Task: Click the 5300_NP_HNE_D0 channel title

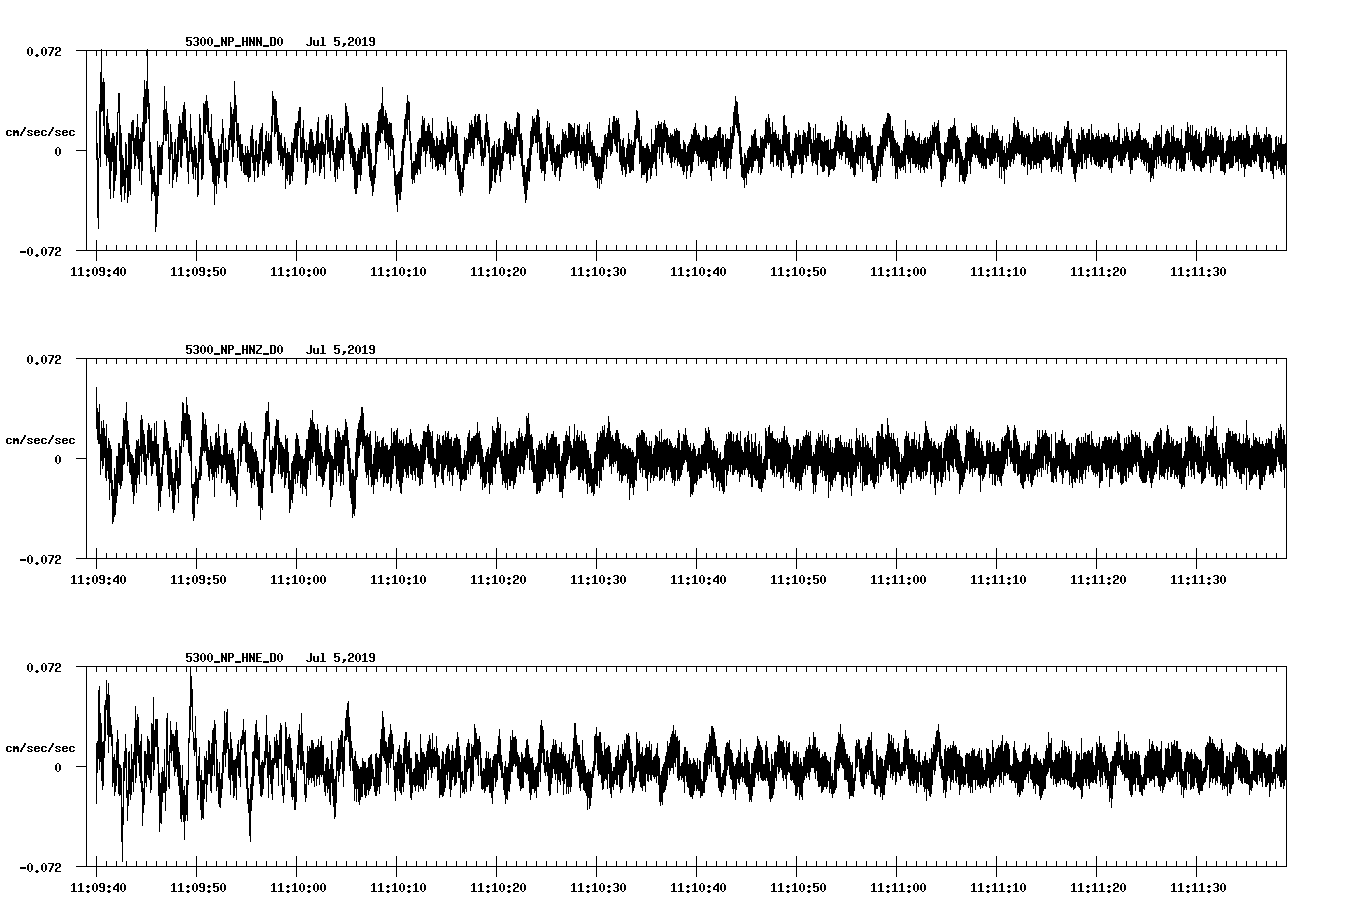Action: coord(234,658)
